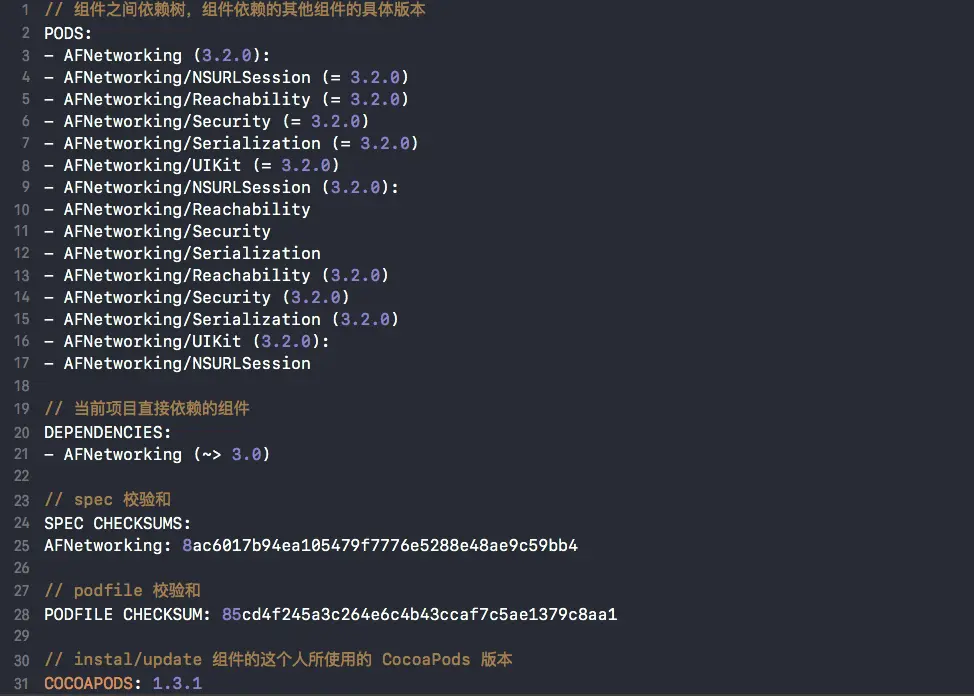The width and height of the screenshot is (974, 696).
Task: Click line number 22 in the gutter
Action: coord(22,476)
